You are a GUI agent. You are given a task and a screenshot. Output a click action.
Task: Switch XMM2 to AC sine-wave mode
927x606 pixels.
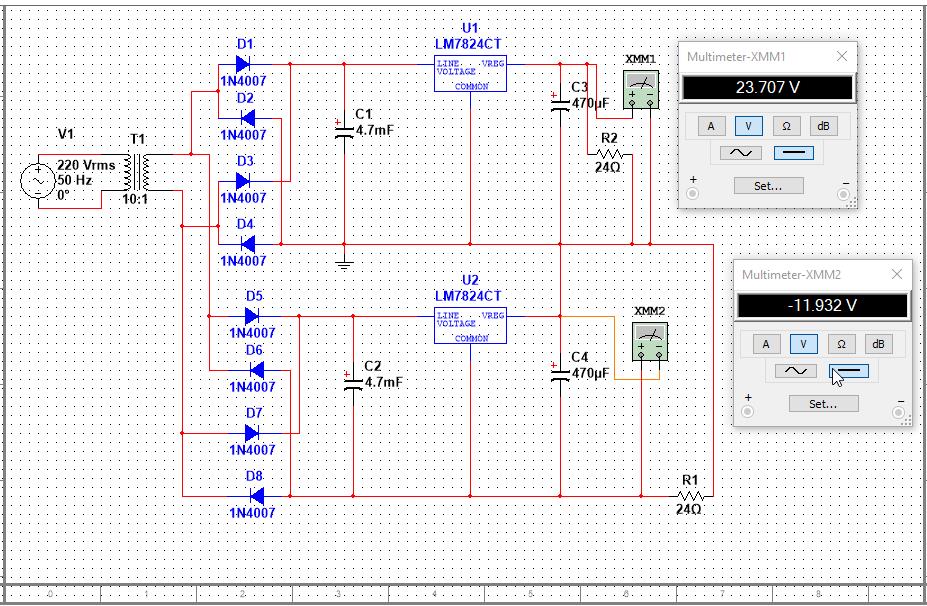point(795,371)
